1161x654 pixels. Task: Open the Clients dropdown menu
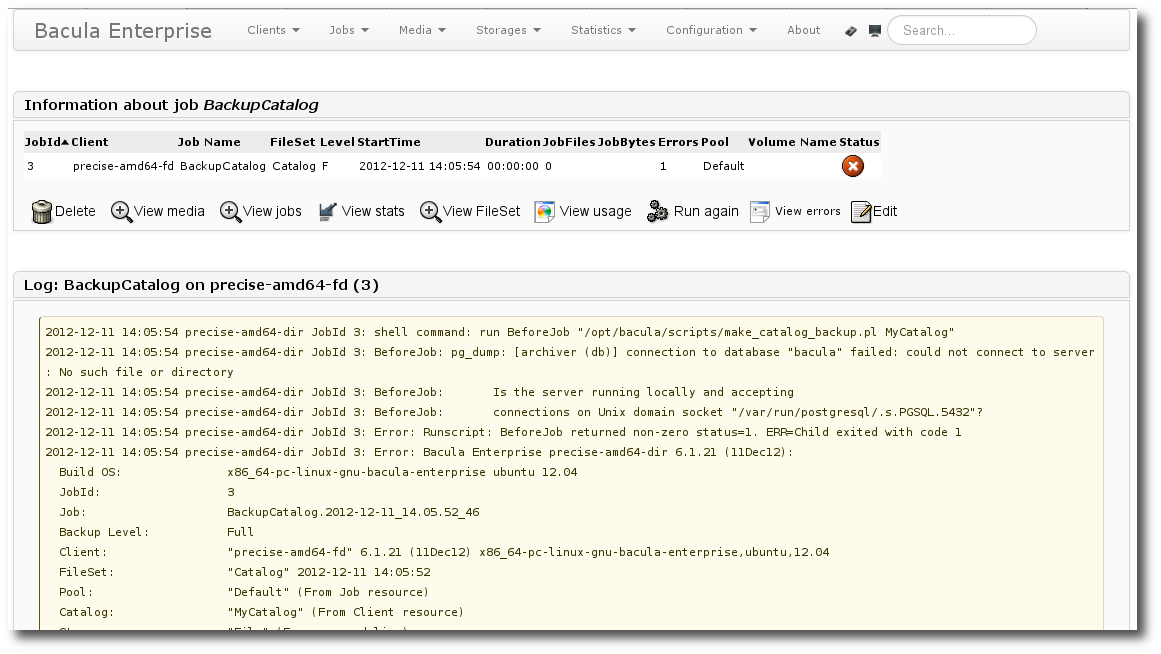pos(273,30)
